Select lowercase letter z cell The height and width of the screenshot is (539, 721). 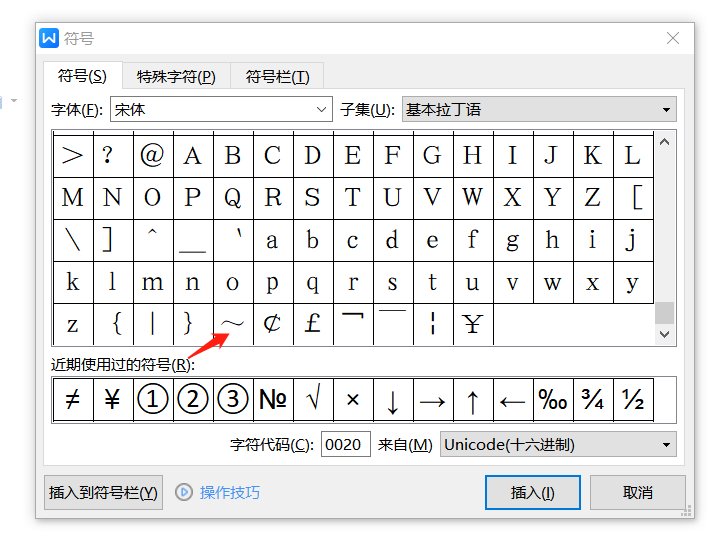click(x=73, y=324)
